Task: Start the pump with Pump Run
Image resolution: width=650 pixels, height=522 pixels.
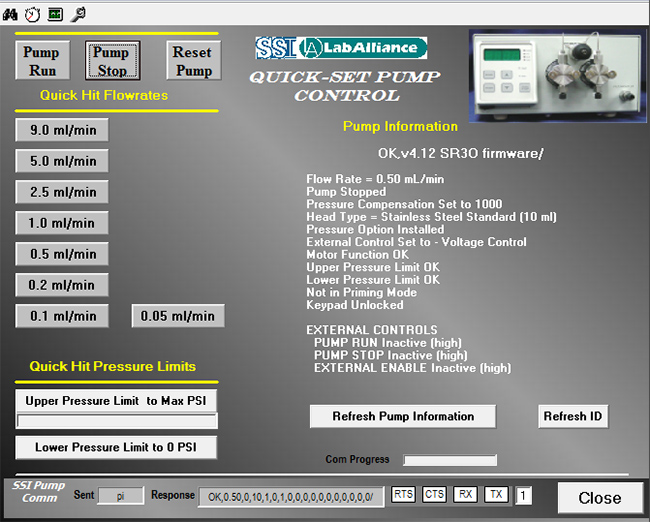Action: coord(42,61)
